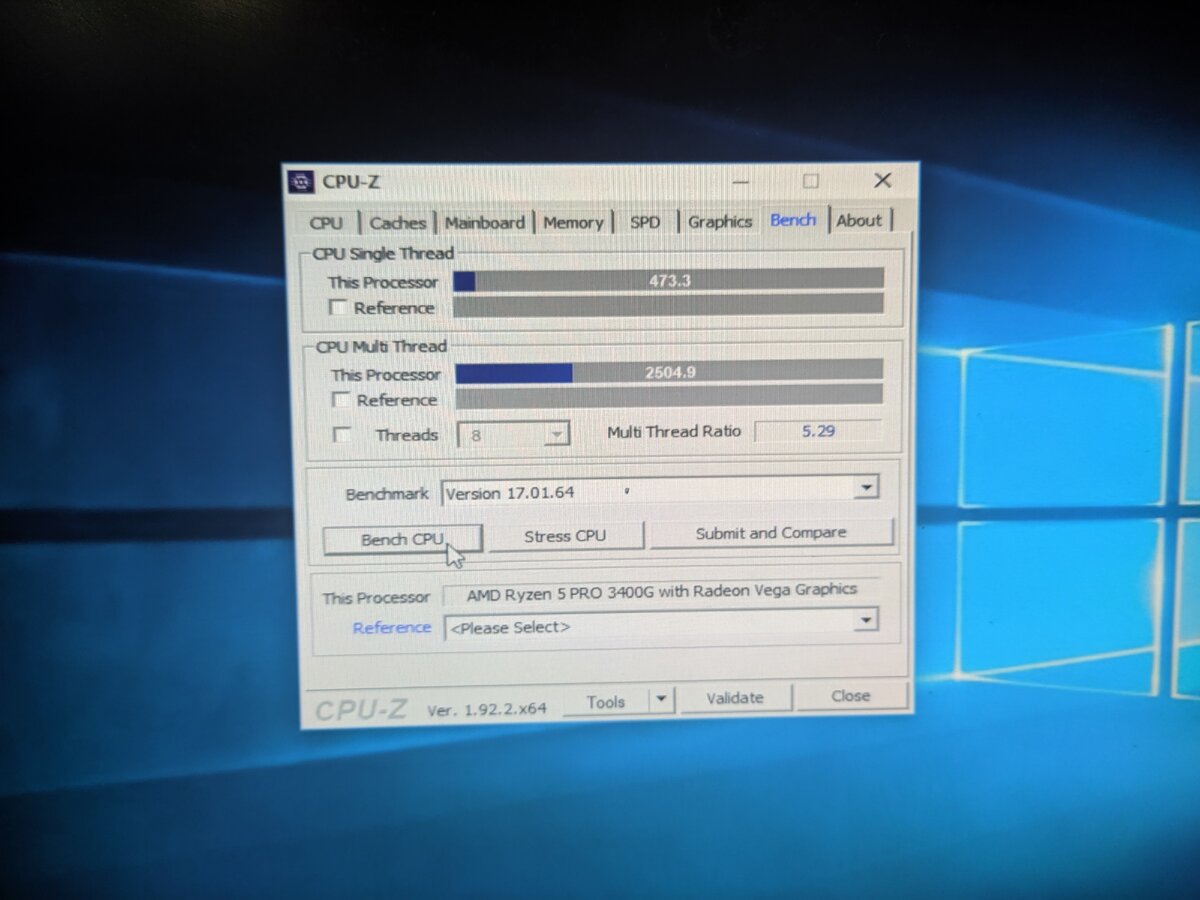The height and width of the screenshot is (900, 1200).
Task: Switch to the CPU tab
Action: 326,223
